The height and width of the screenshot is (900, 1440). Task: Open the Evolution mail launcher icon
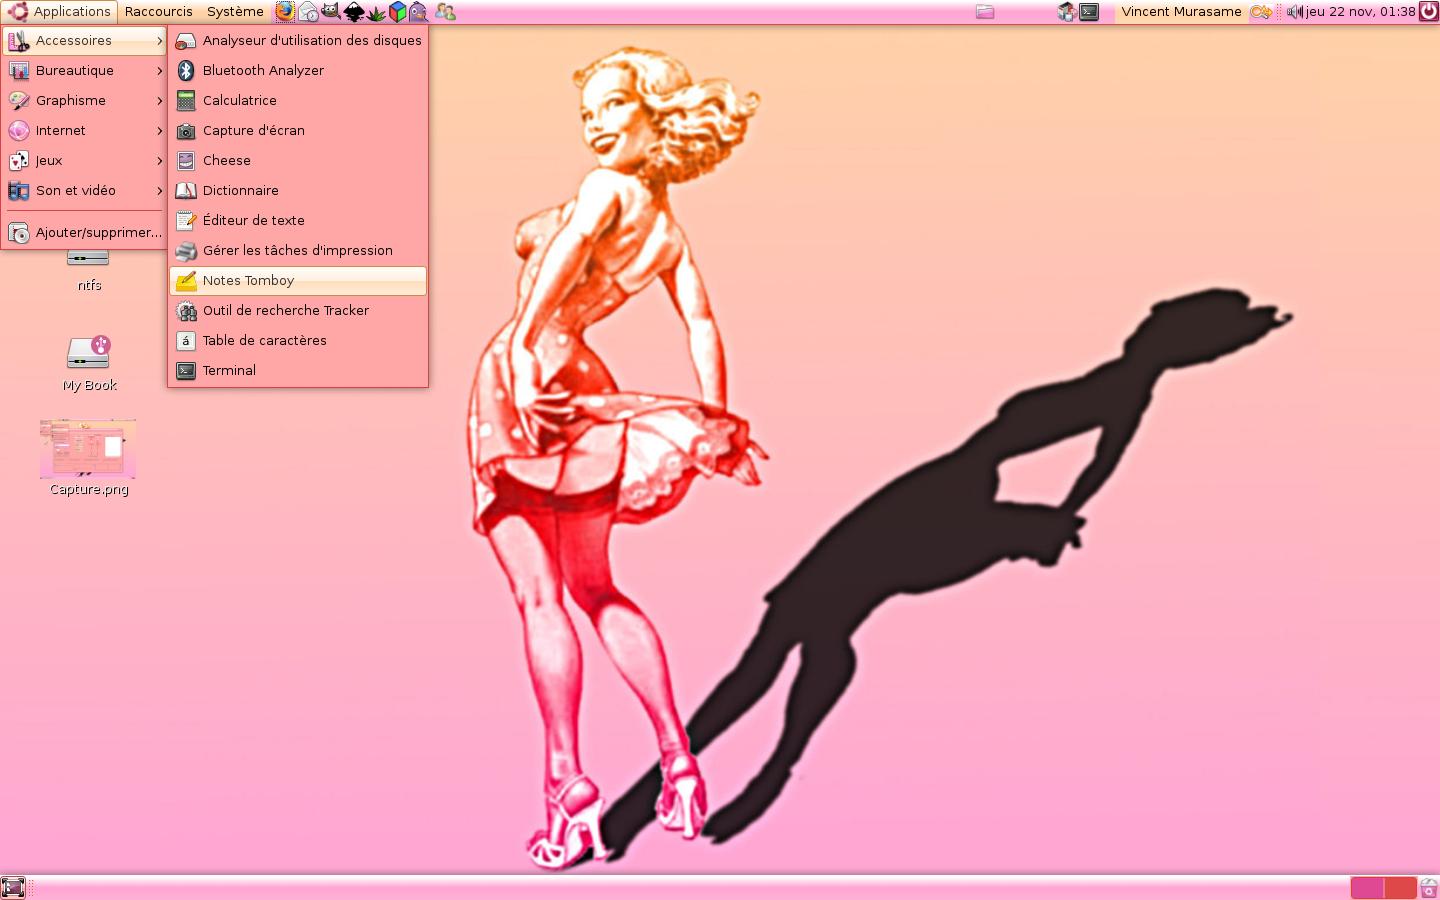pos(308,12)
